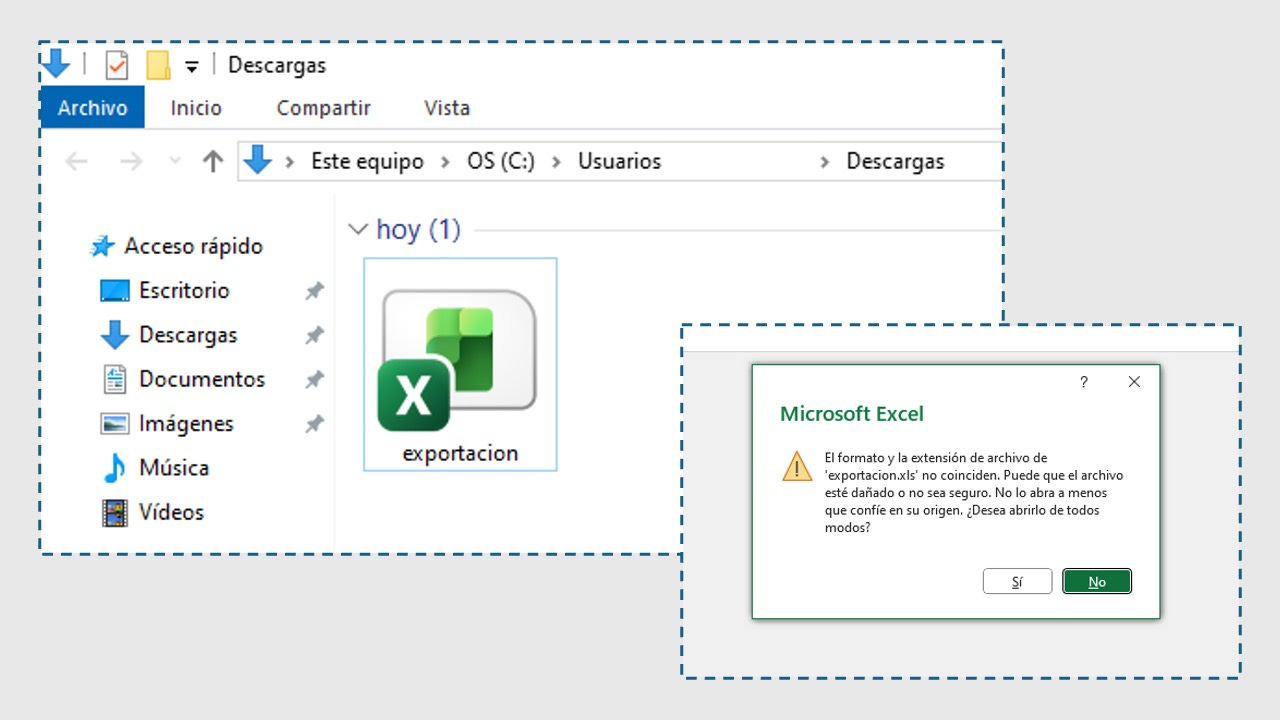Select the Vista tab

coord(447,108)
